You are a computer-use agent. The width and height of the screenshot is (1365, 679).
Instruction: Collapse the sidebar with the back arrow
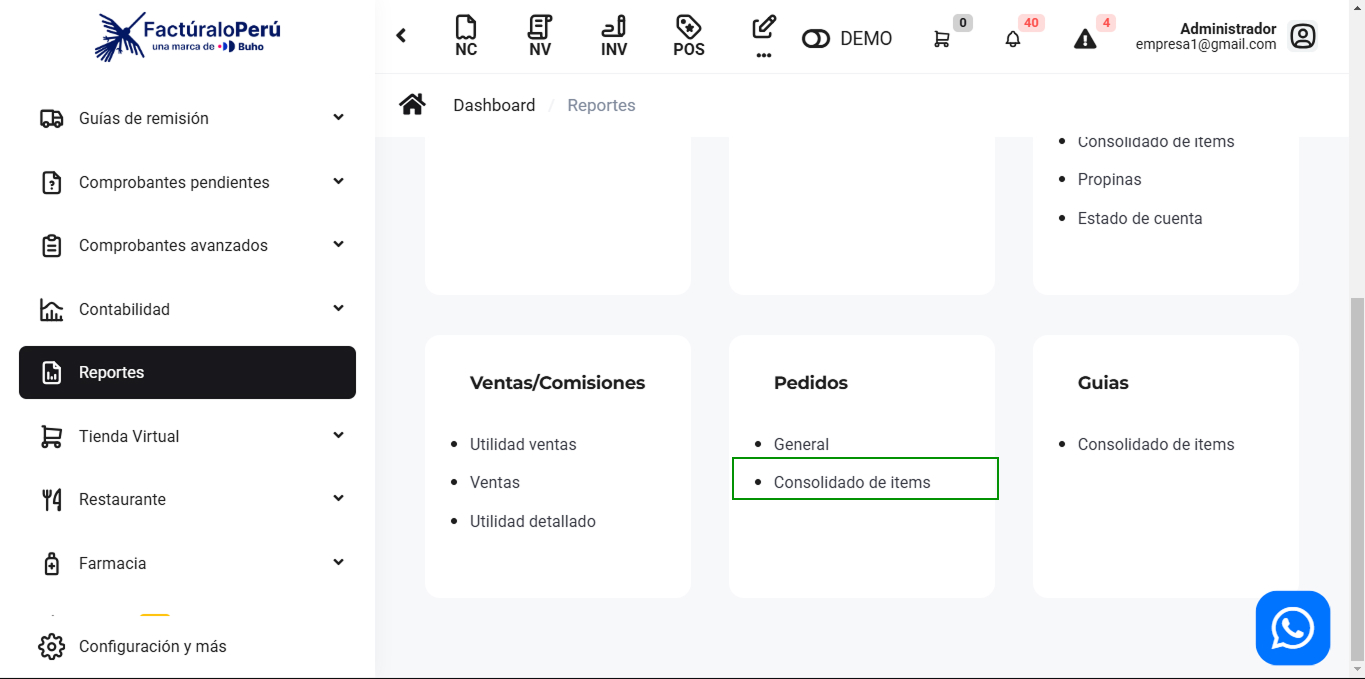(401, 36)
